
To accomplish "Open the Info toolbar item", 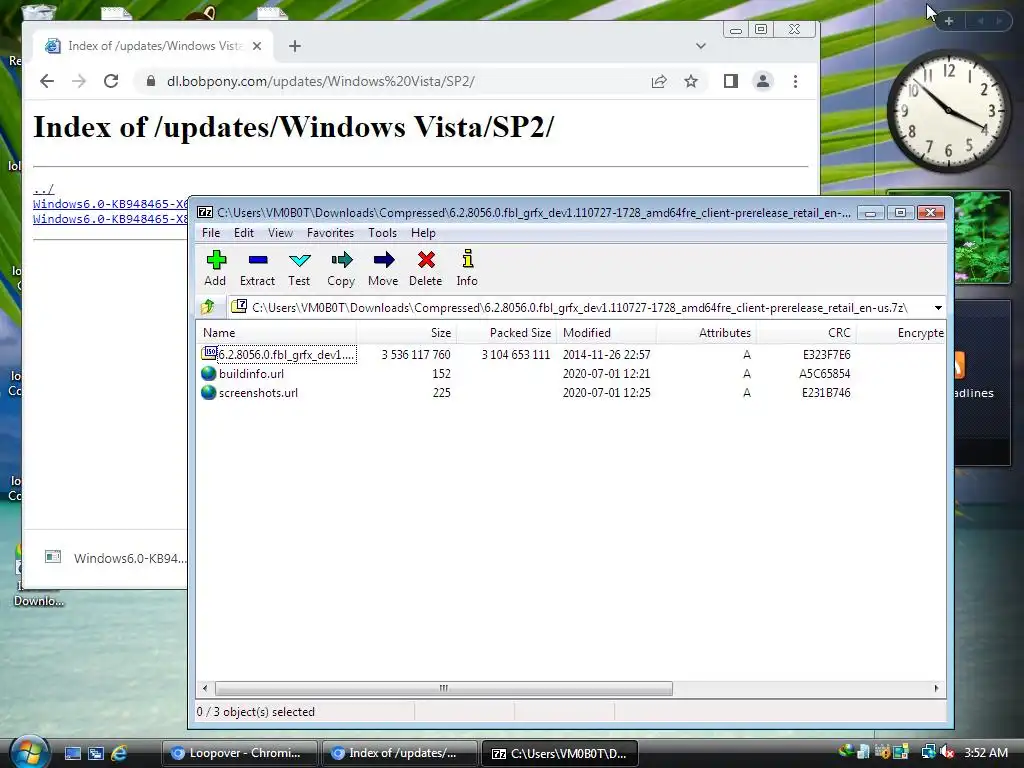I will coord(467,268).
